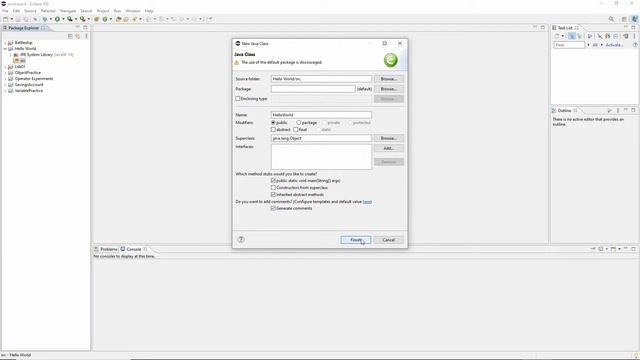640x360 pixels.
Task: Click the Interfaces list box
Action: click(x=321, y=157)
